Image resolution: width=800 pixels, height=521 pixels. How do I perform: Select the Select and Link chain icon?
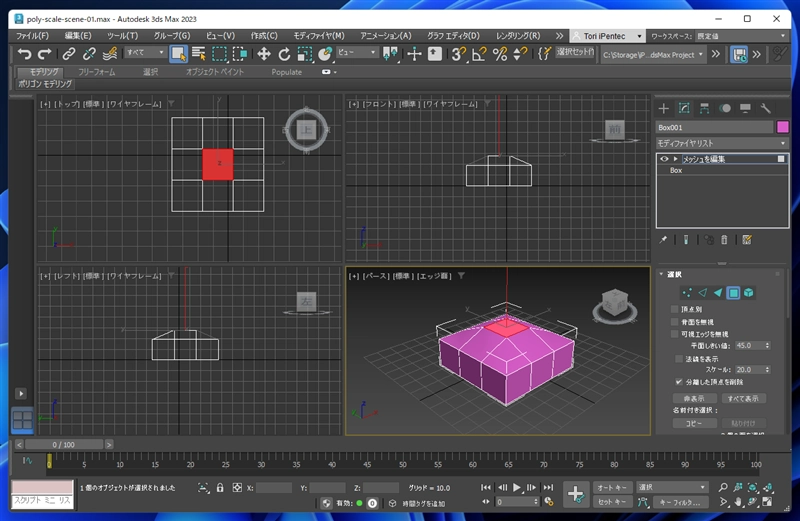point(69,54)
